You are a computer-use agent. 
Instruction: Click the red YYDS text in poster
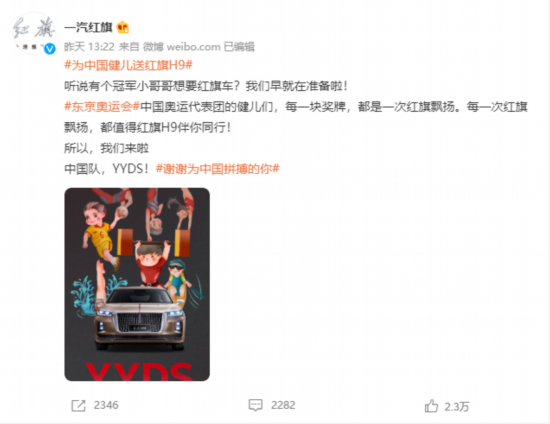tap(139, 372)
